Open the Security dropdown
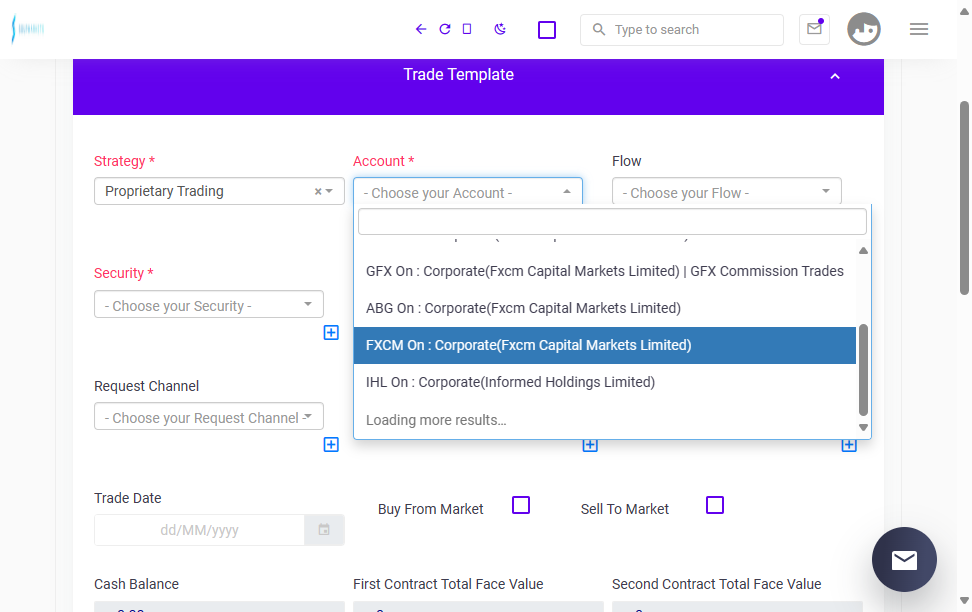Image resolution: width=972 pixels, height=612 pixels. pyautogui.click(x=209, y=304)
